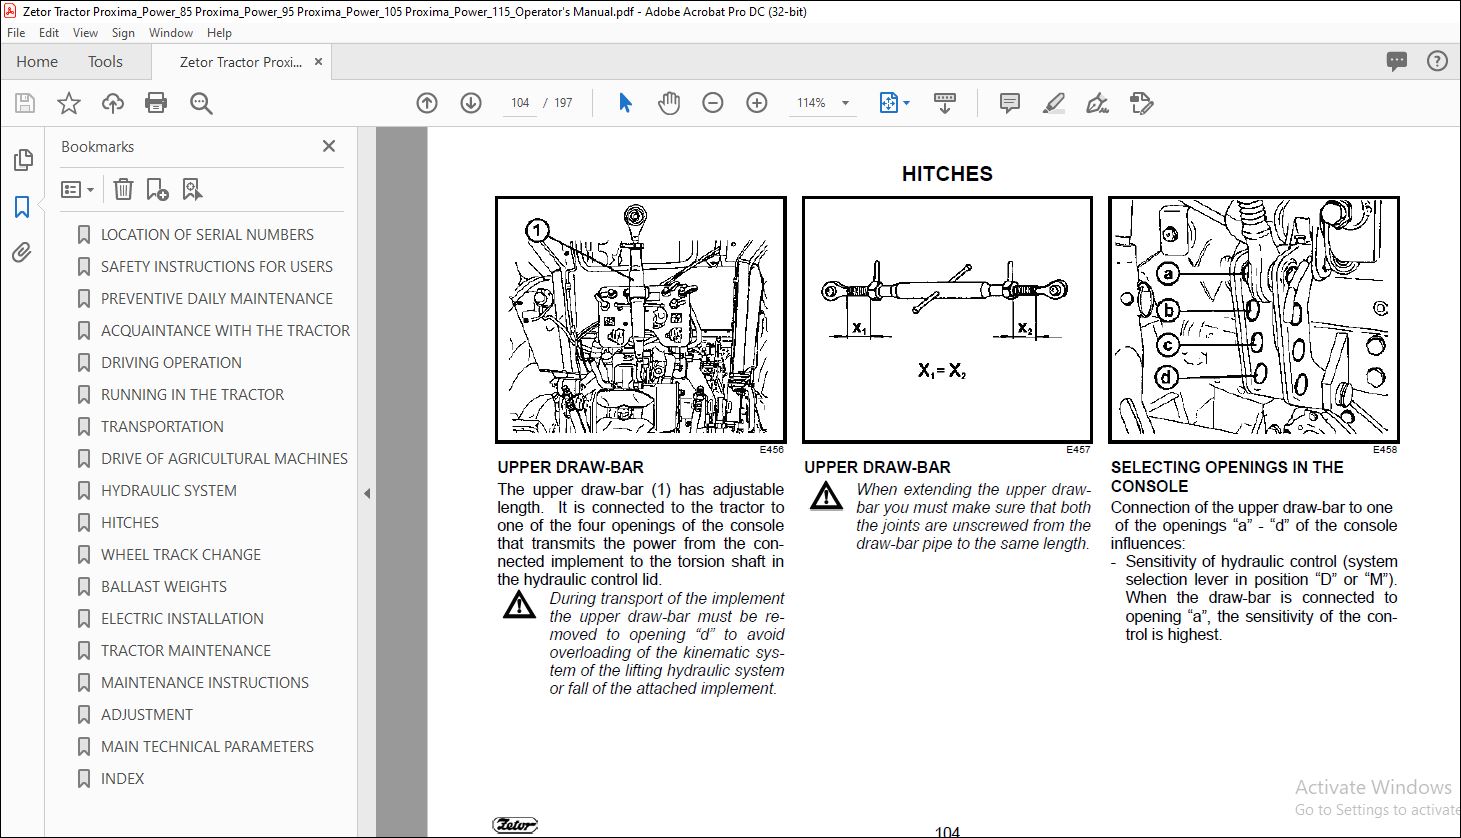Print the document with printer icon
This screenshot has width=1461, height=838.
tap(156, 103)
